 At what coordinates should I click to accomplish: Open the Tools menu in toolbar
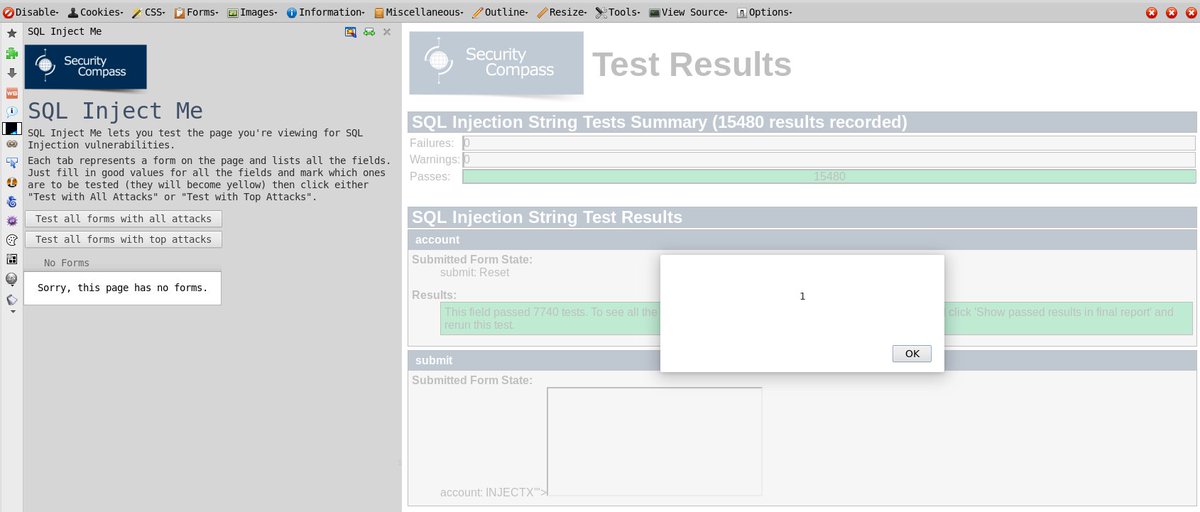[x=619, y=13]
